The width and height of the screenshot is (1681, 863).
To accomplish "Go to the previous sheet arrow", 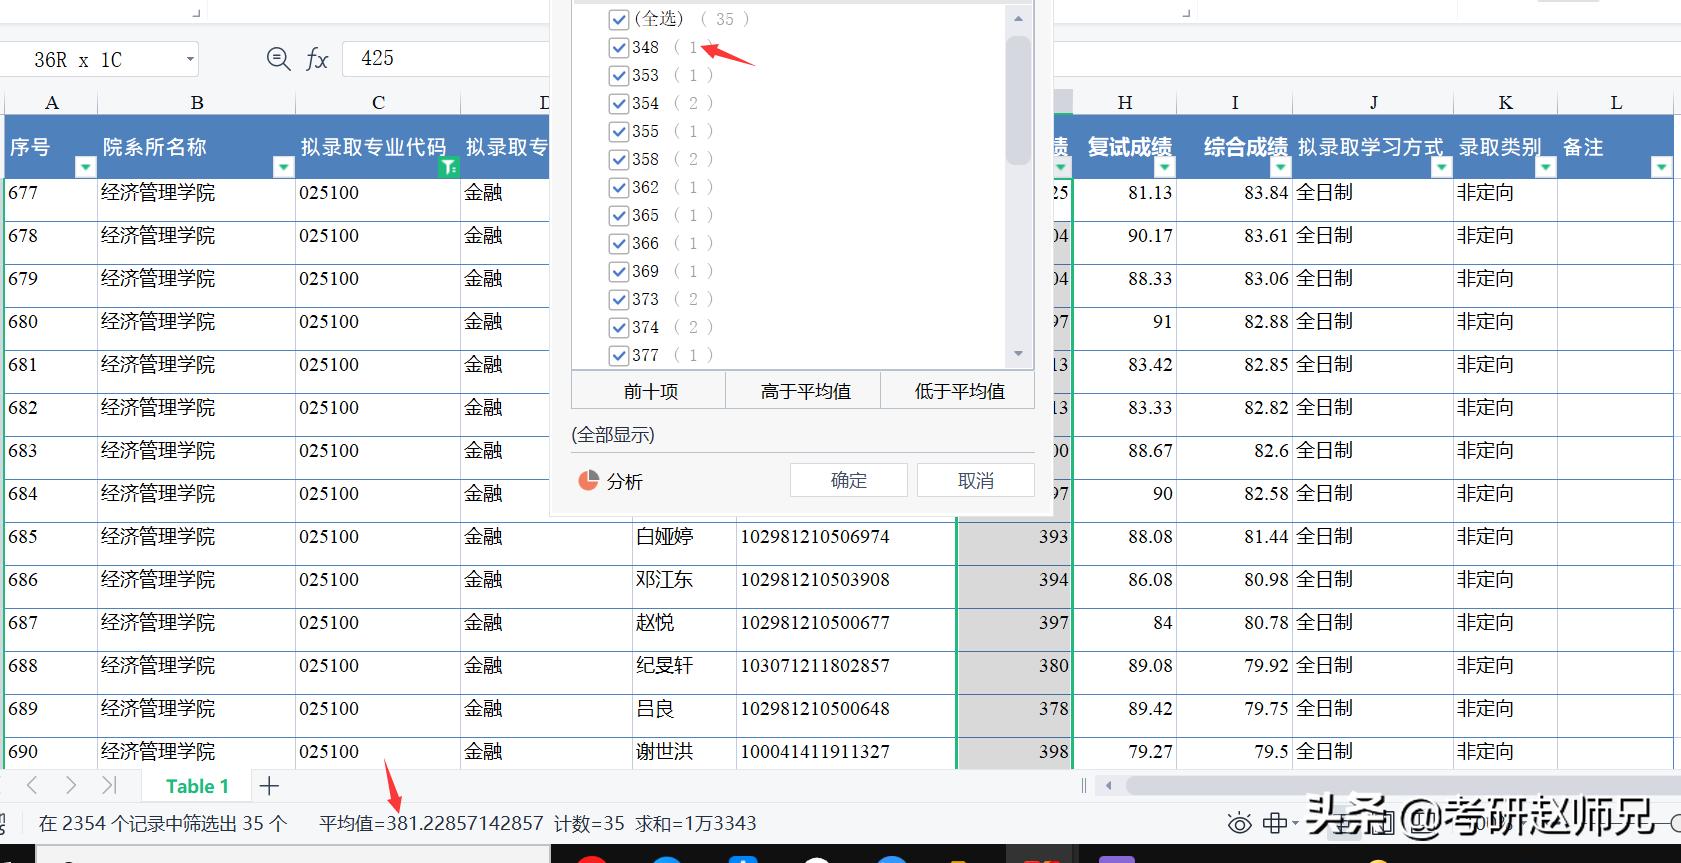I will coord(32,785).
